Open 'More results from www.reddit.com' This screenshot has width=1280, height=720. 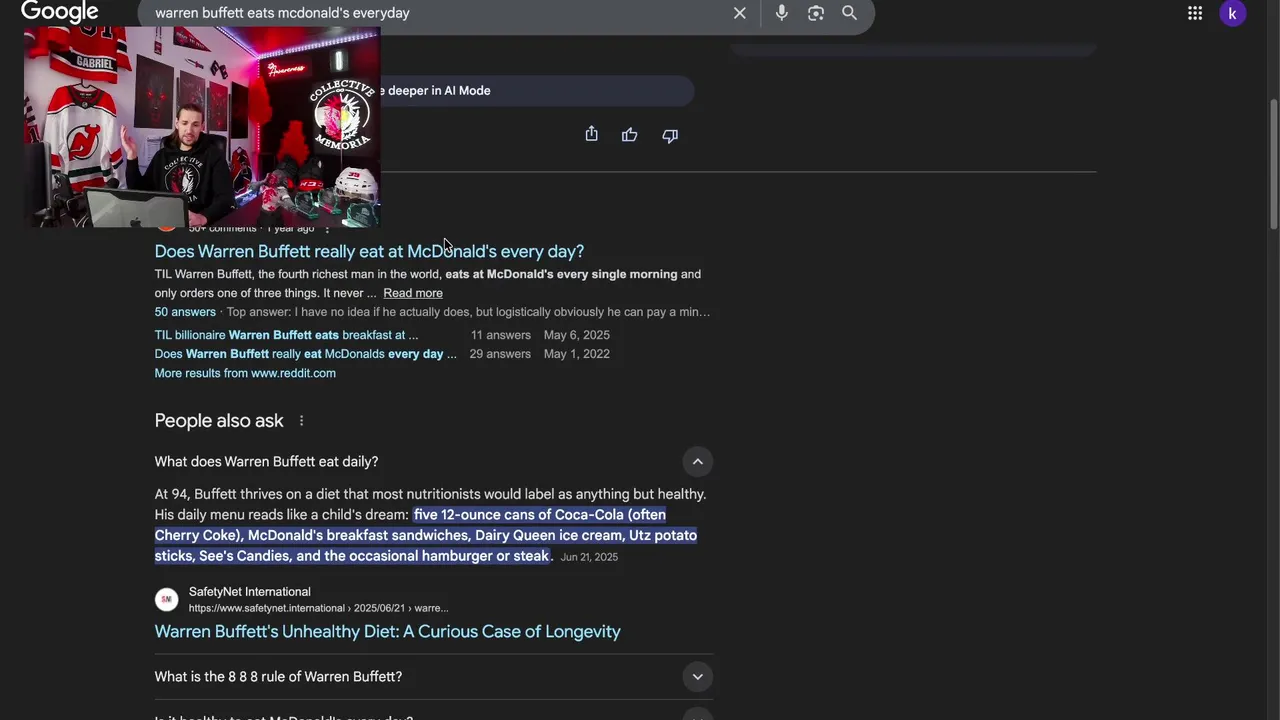coord(245,373)
